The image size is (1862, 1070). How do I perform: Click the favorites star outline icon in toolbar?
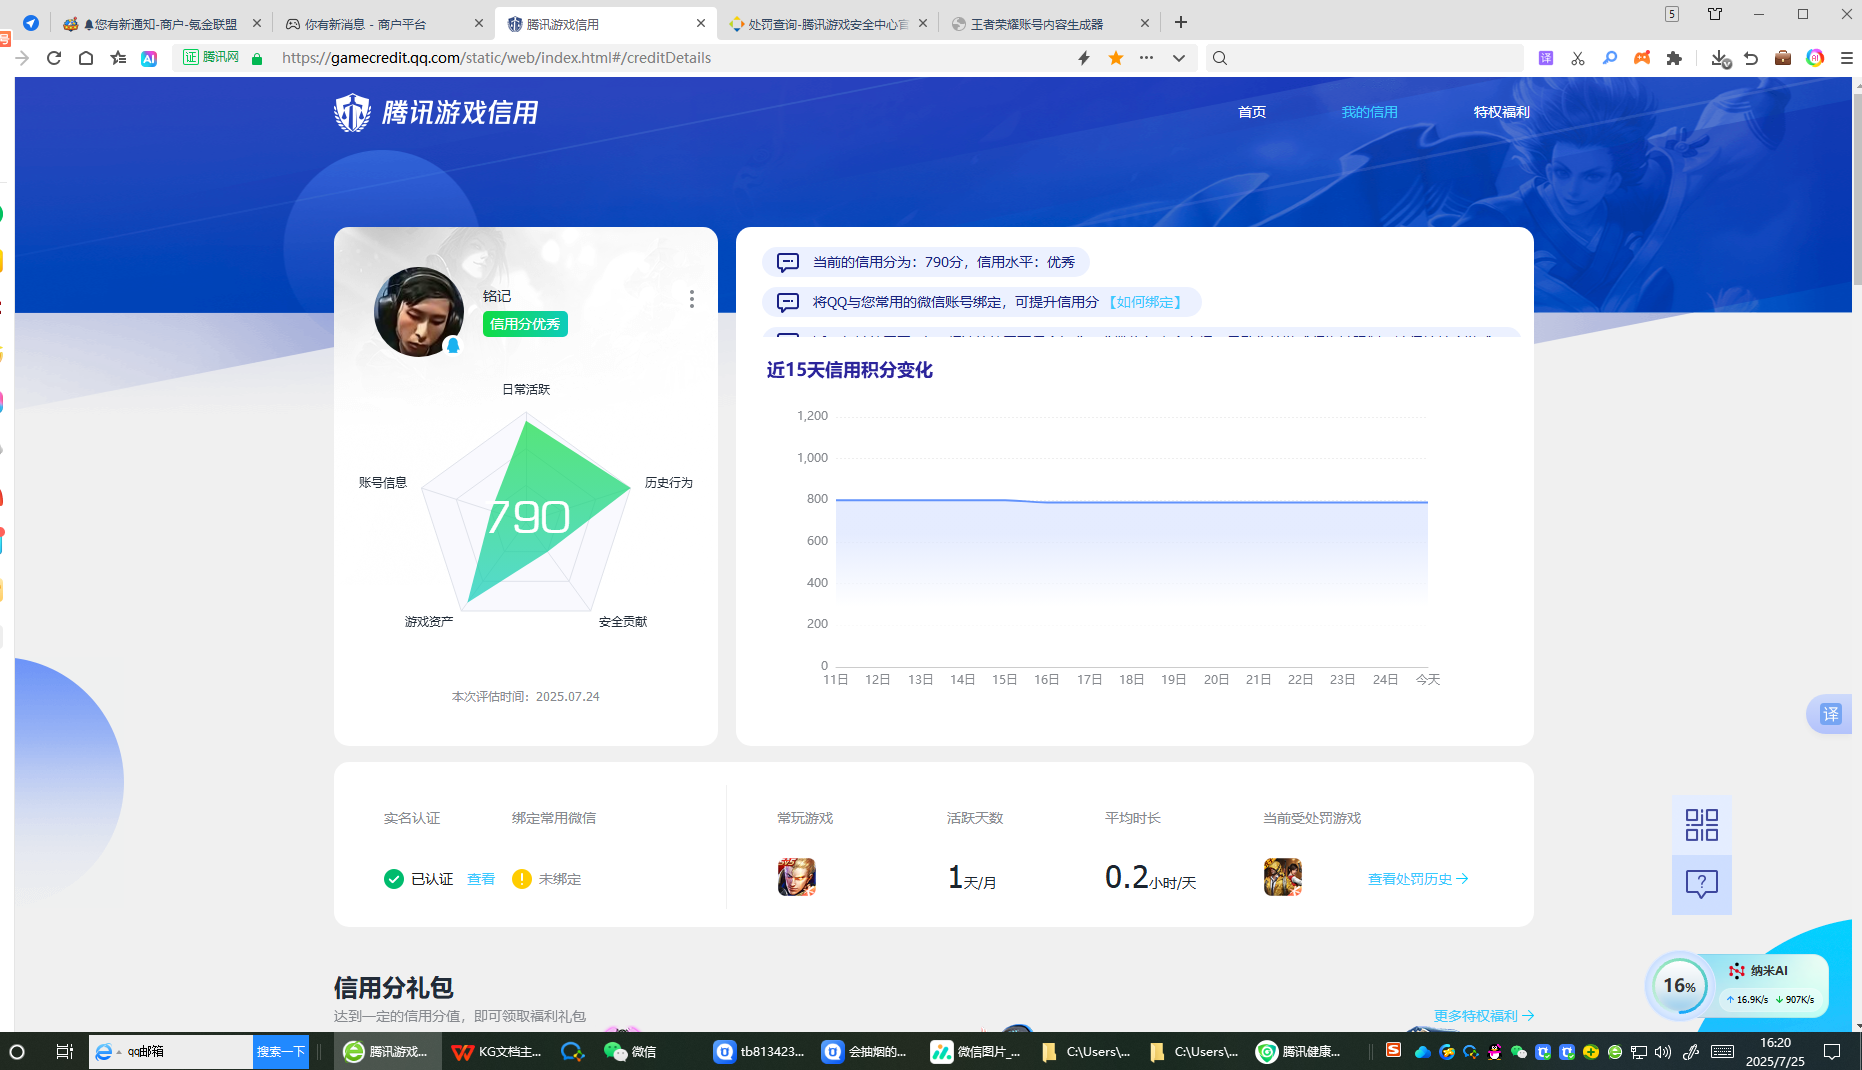(x=118, y=58)
